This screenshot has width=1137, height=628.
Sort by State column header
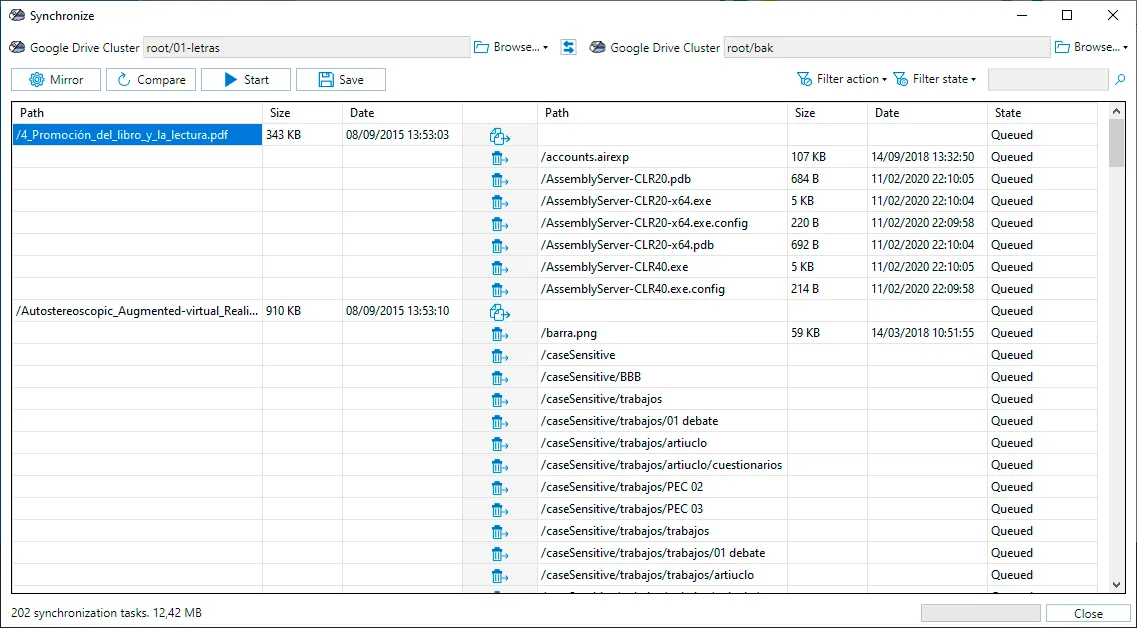[1042, 113]
